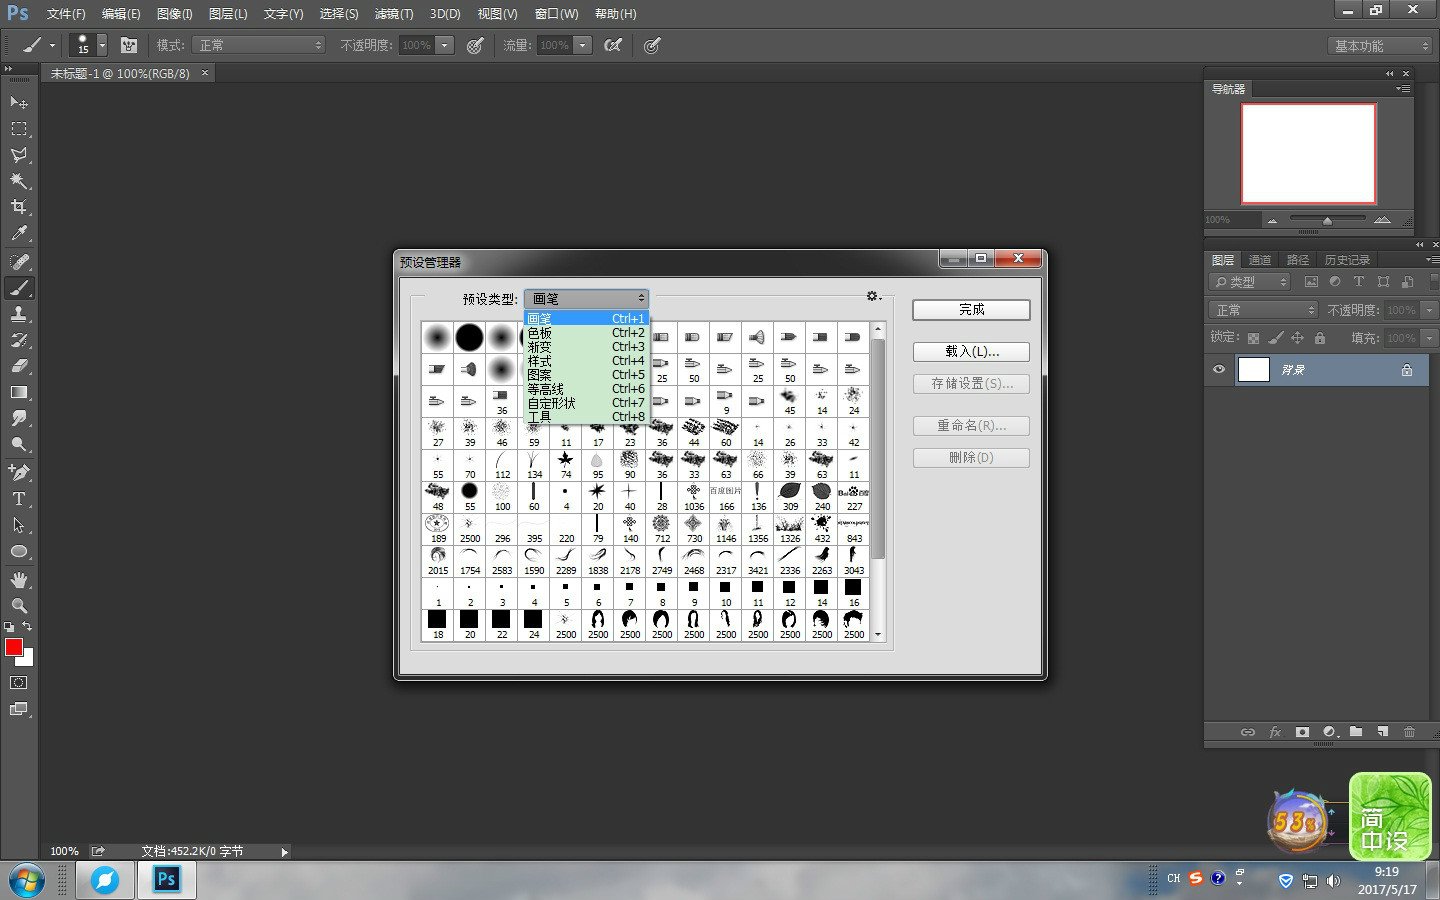This screenshot has height=900, width=1440.
Task: Toggle Quick Mask mode
Action: 18,682
